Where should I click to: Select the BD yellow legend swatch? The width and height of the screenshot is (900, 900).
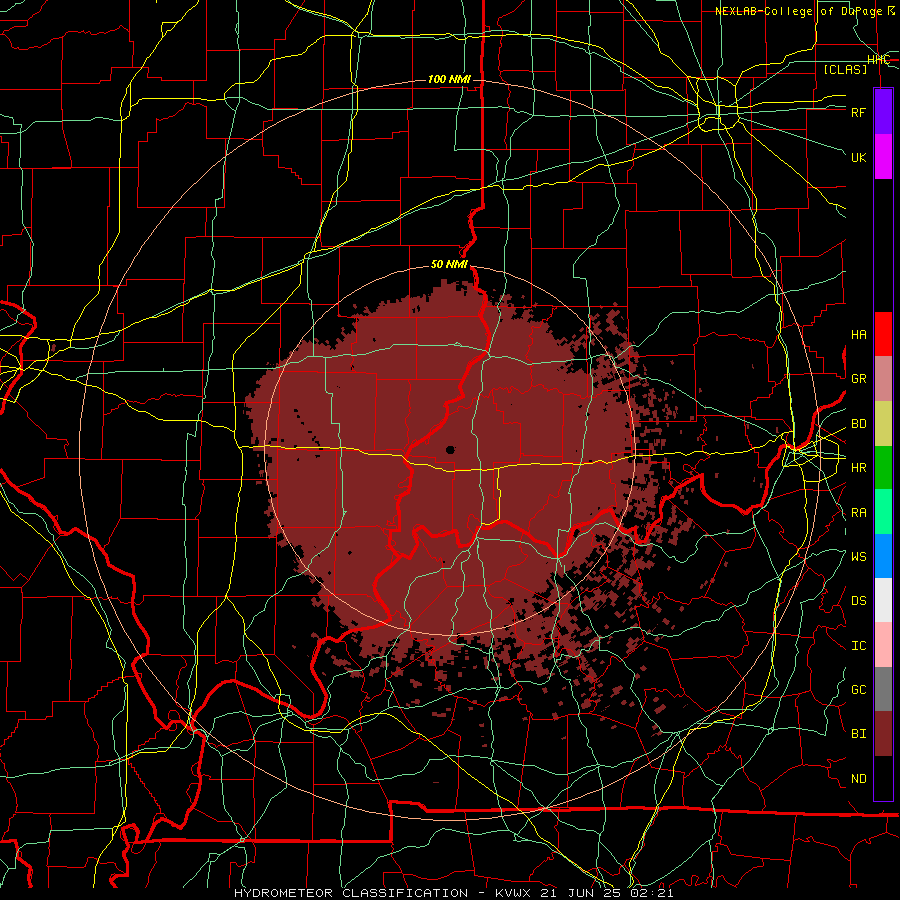(883, 424)
